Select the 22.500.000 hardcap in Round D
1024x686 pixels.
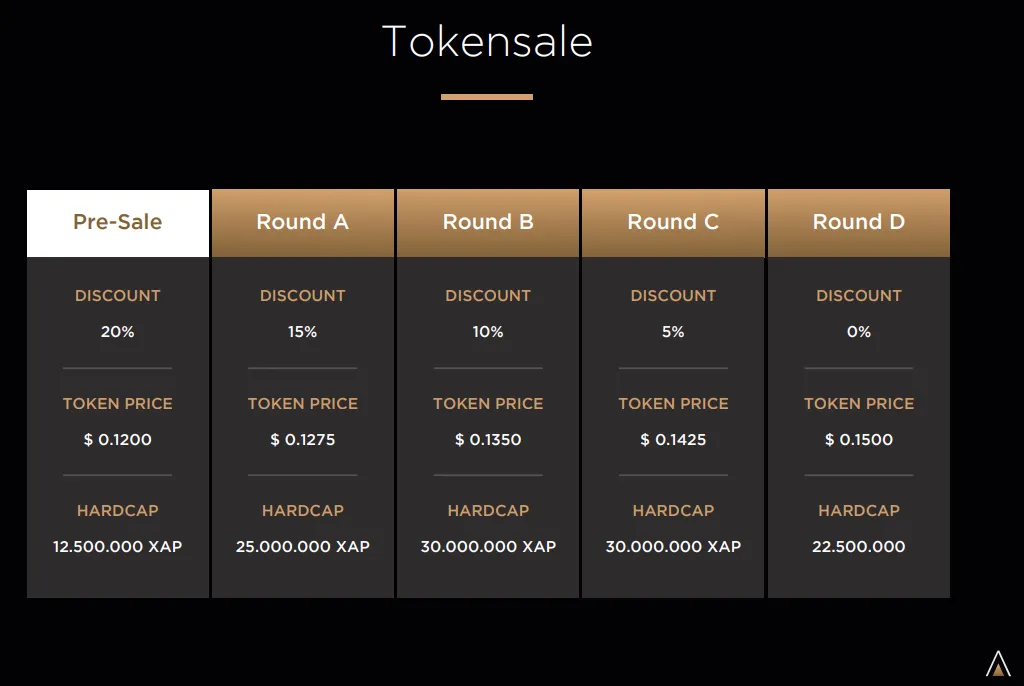(859, 546)
